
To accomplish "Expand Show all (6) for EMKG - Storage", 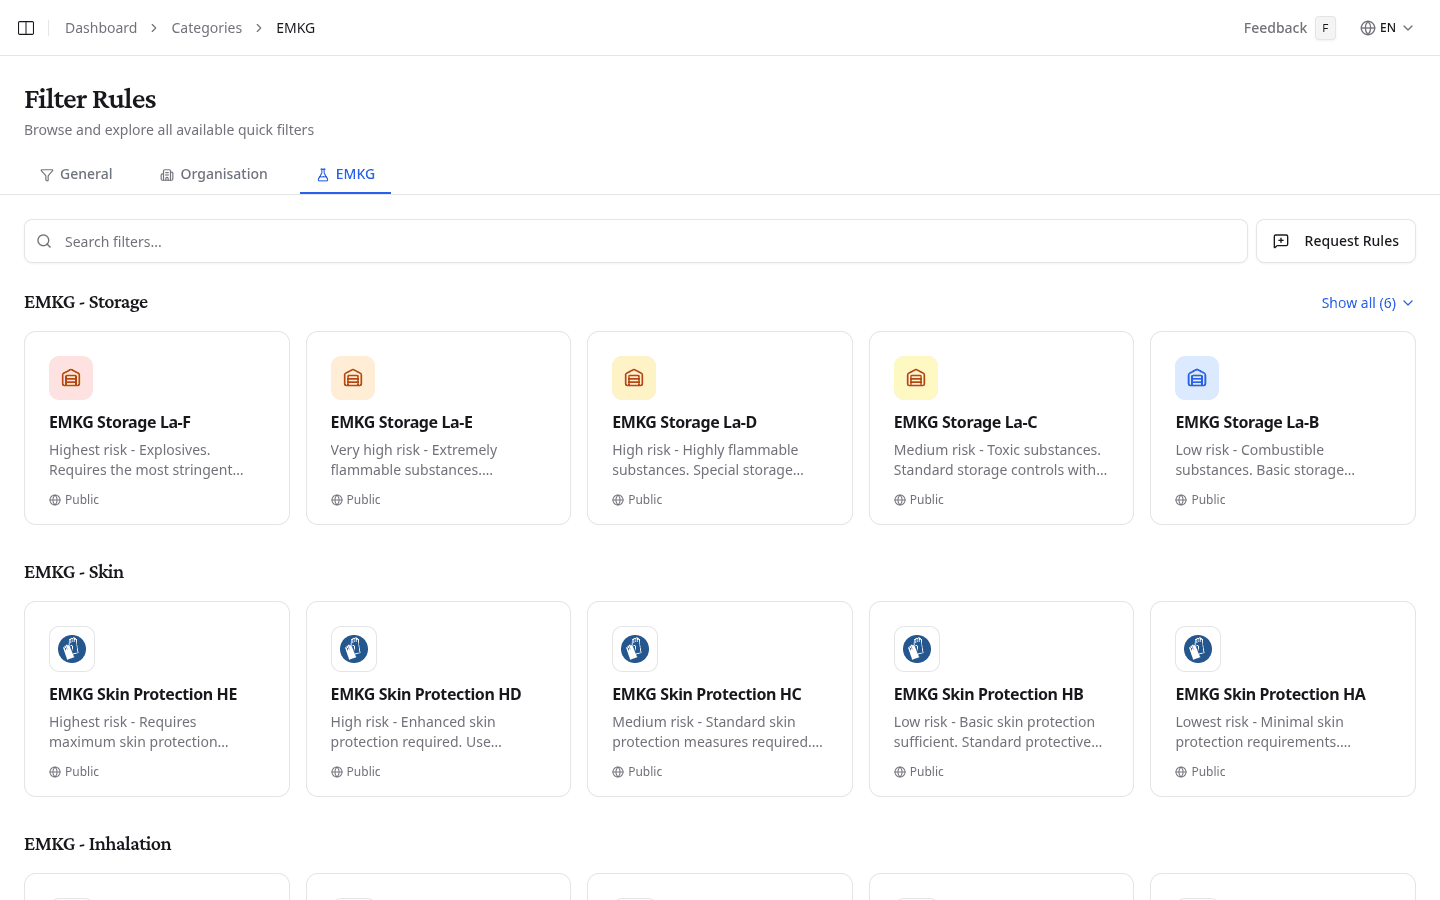I will click(1357, 302).
